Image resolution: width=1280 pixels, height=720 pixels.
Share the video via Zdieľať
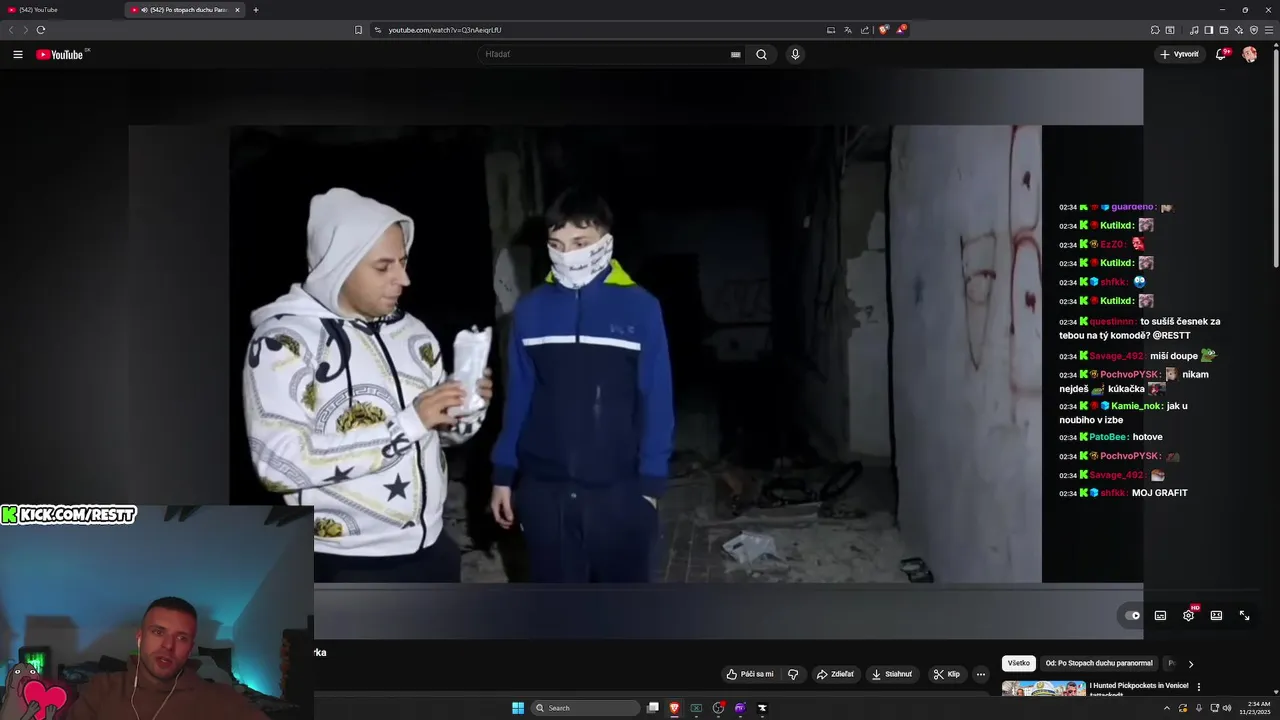point(835,674)
